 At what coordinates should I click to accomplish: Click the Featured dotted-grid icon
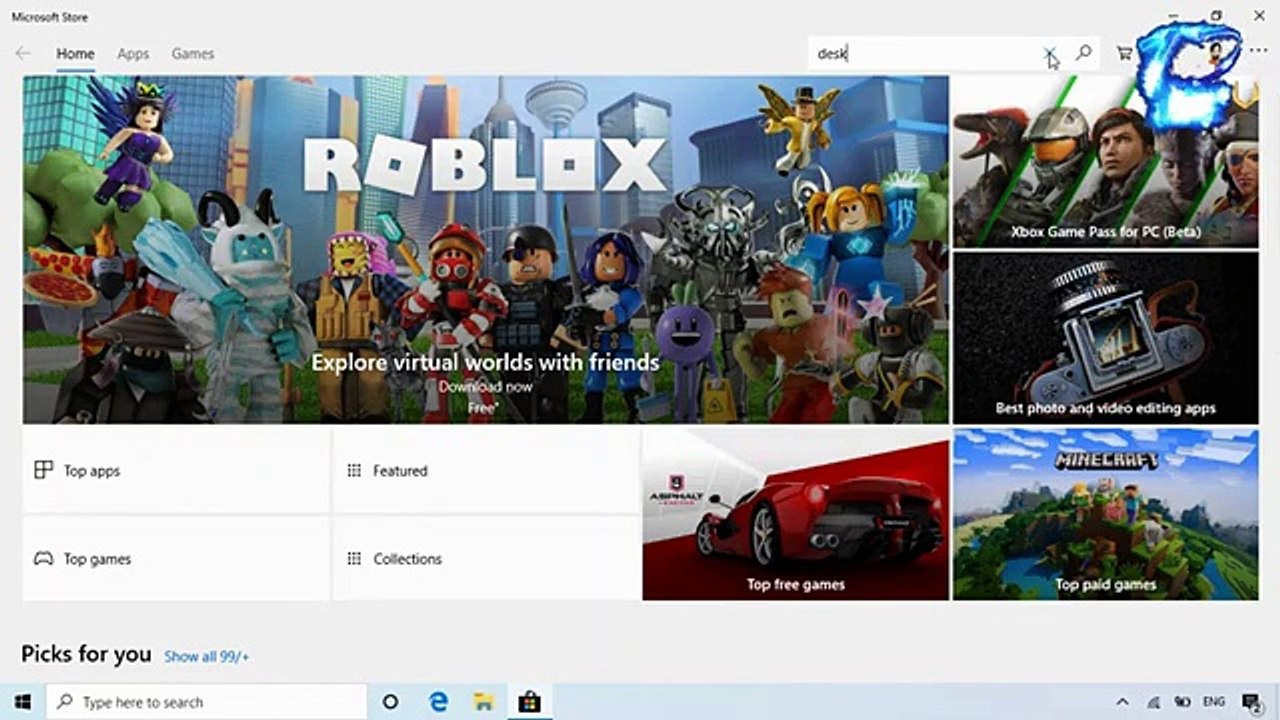pos(353,470)
